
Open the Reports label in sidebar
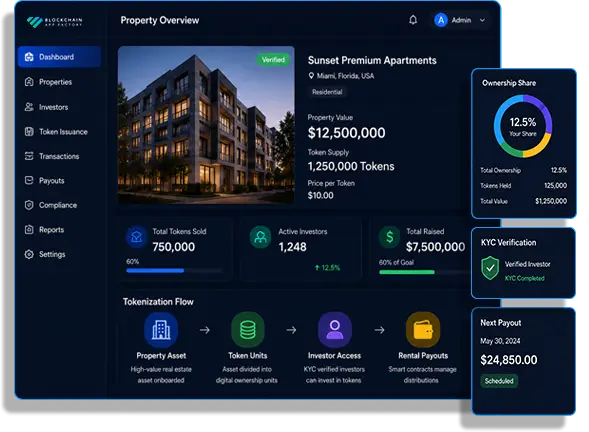pos(51,230)
